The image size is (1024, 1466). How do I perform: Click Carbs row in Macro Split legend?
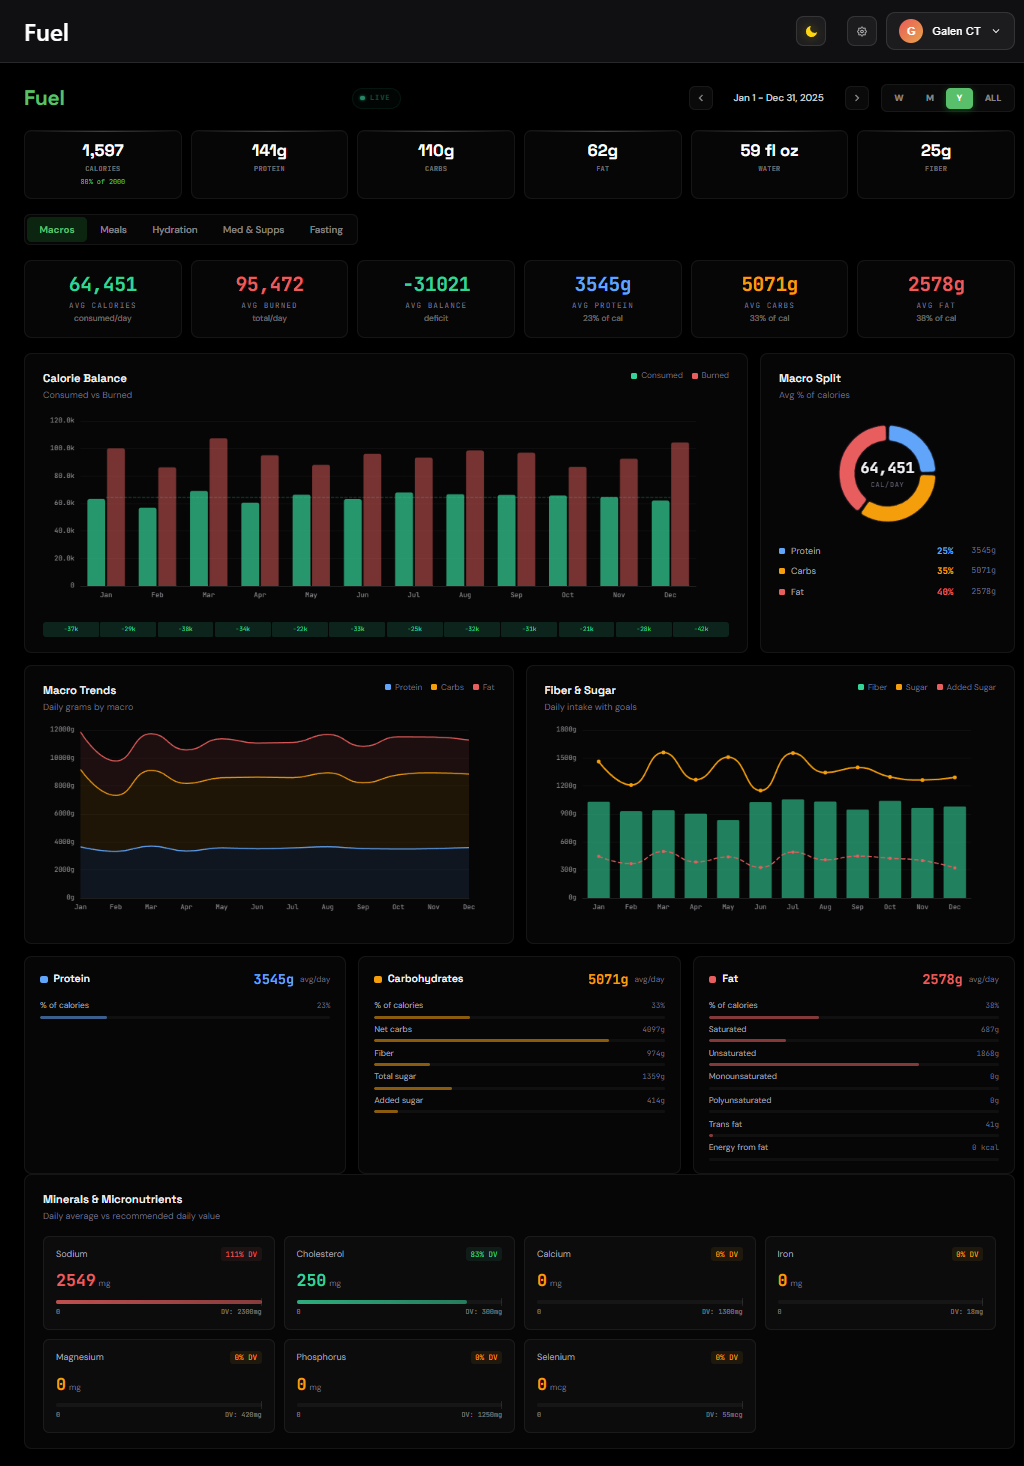tap(887, 571)
